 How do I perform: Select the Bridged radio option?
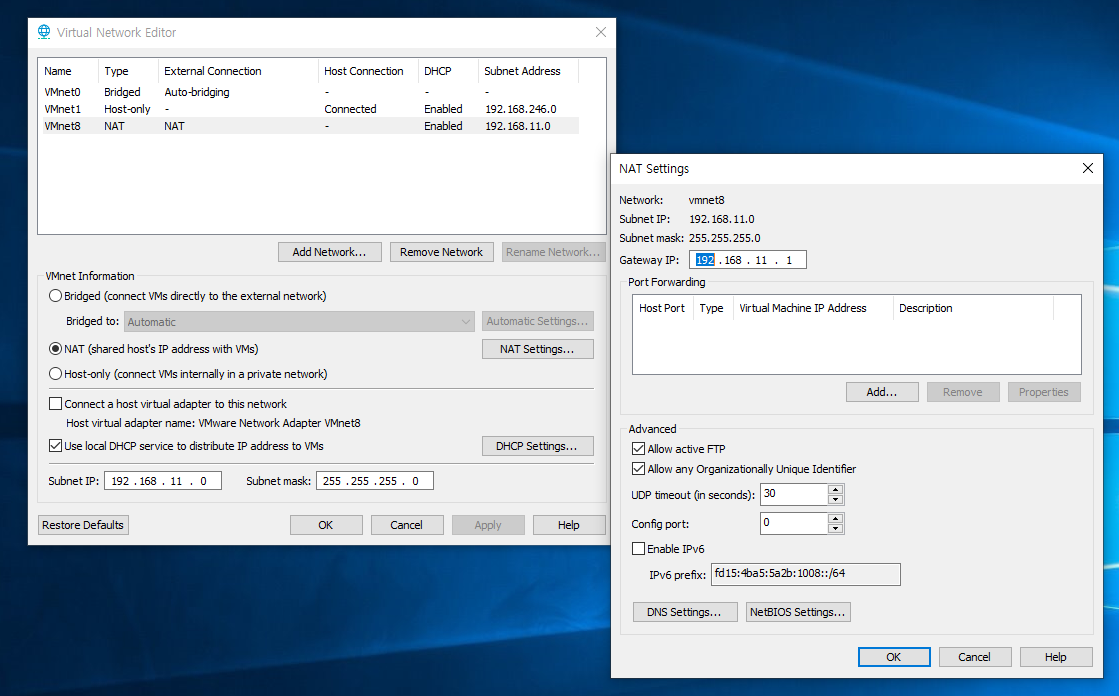click(x=55, y=296)
